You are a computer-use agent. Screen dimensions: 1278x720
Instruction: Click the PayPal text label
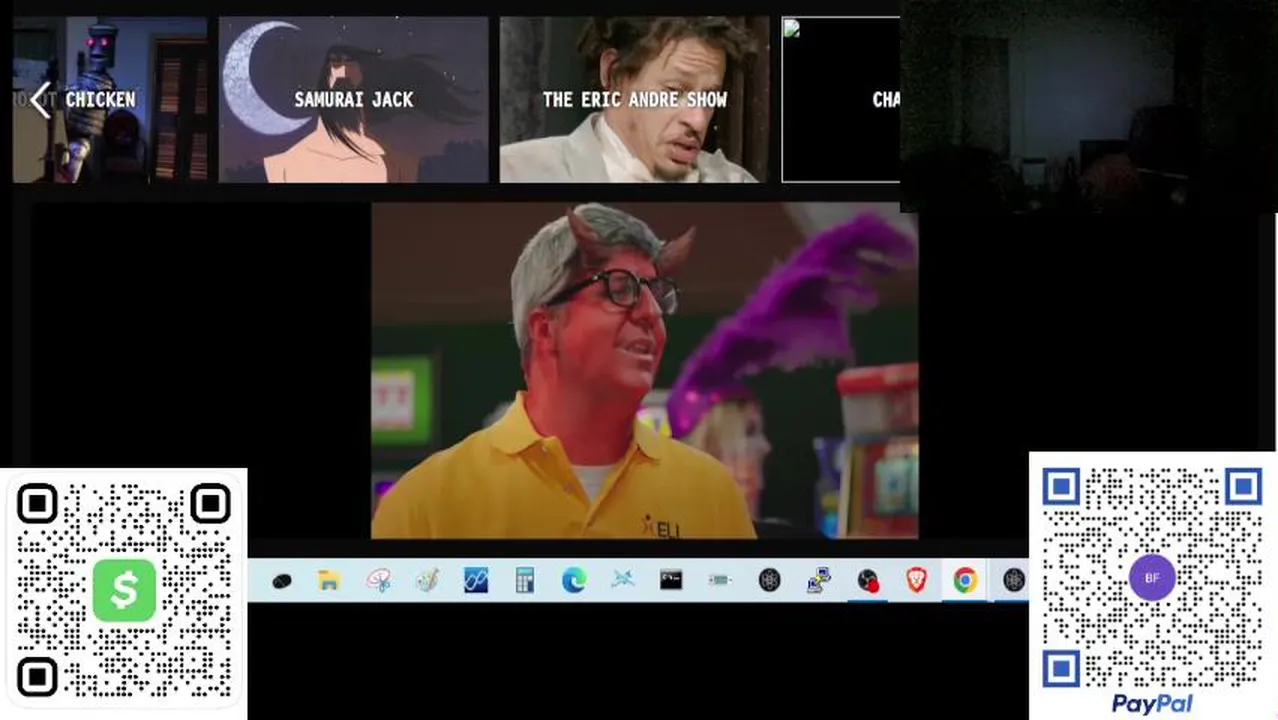[x=1152, y=704]
